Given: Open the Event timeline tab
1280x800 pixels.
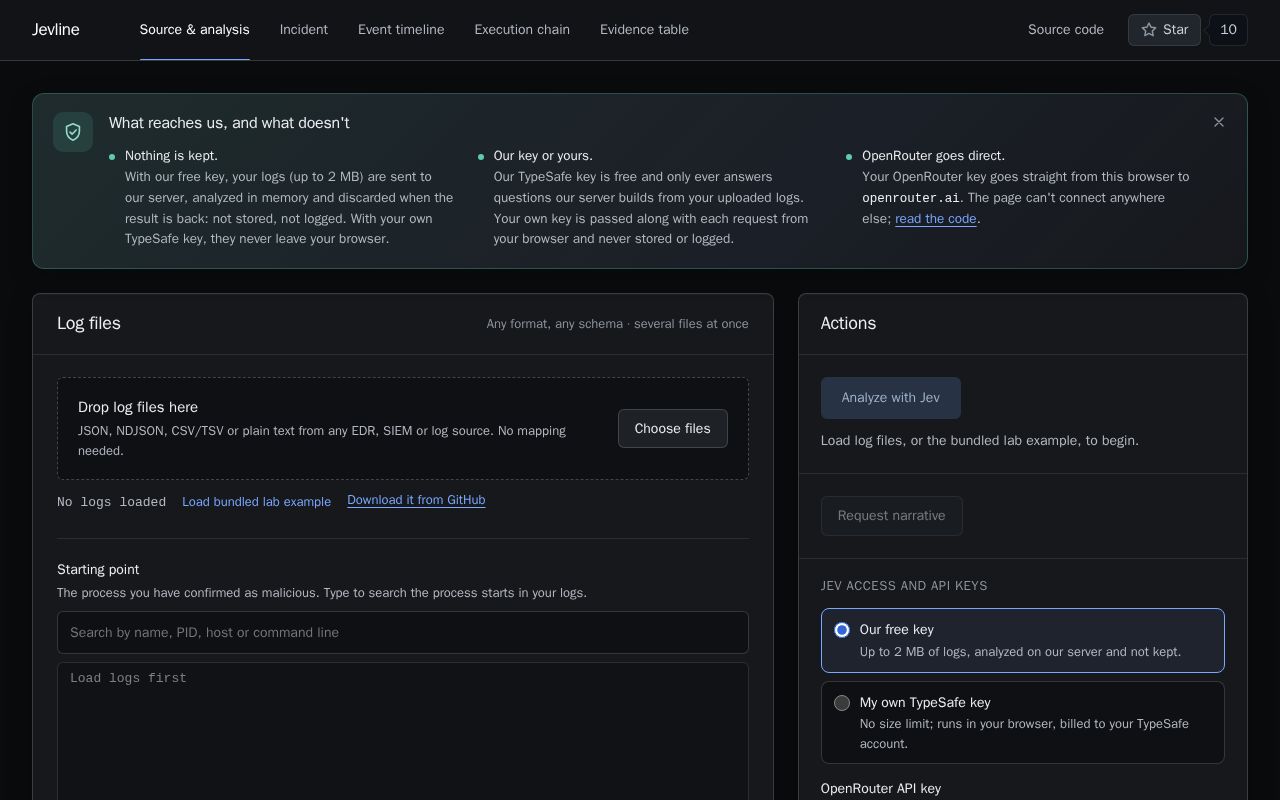Looking at the screenshot, I should (401, 30).
